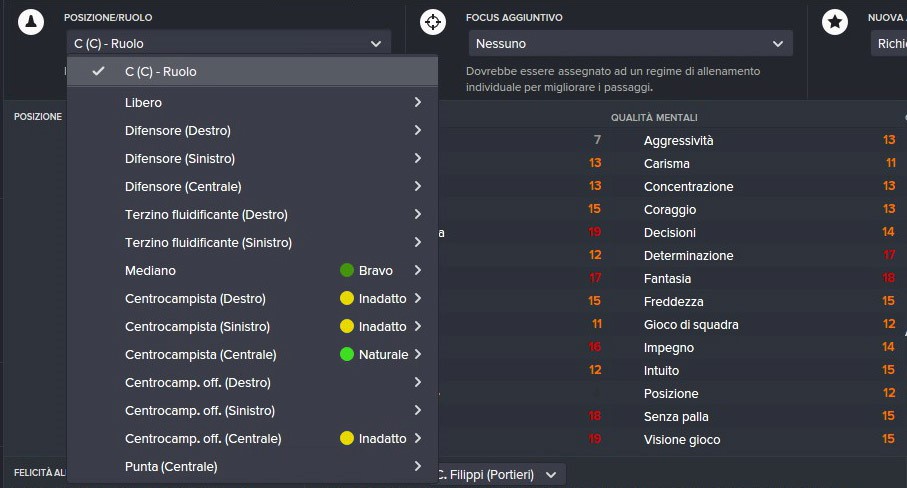Click the cone icon beside Posizione/Ruolo

[x=31, y=22]
